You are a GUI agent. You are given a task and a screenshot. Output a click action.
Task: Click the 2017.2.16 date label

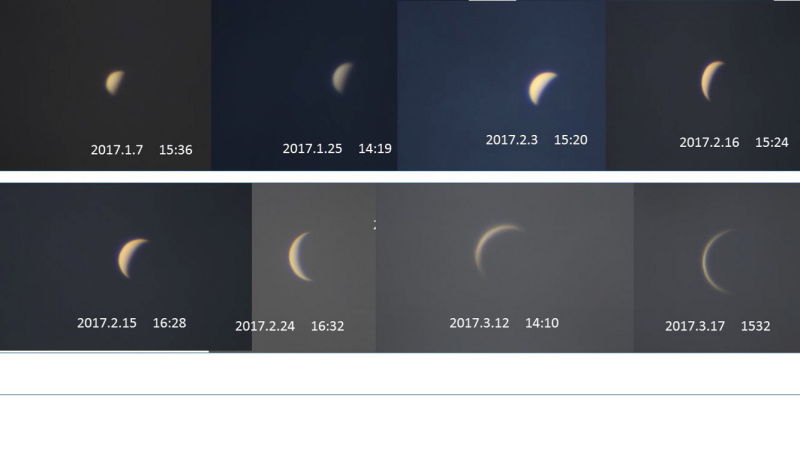pos(709,142)
